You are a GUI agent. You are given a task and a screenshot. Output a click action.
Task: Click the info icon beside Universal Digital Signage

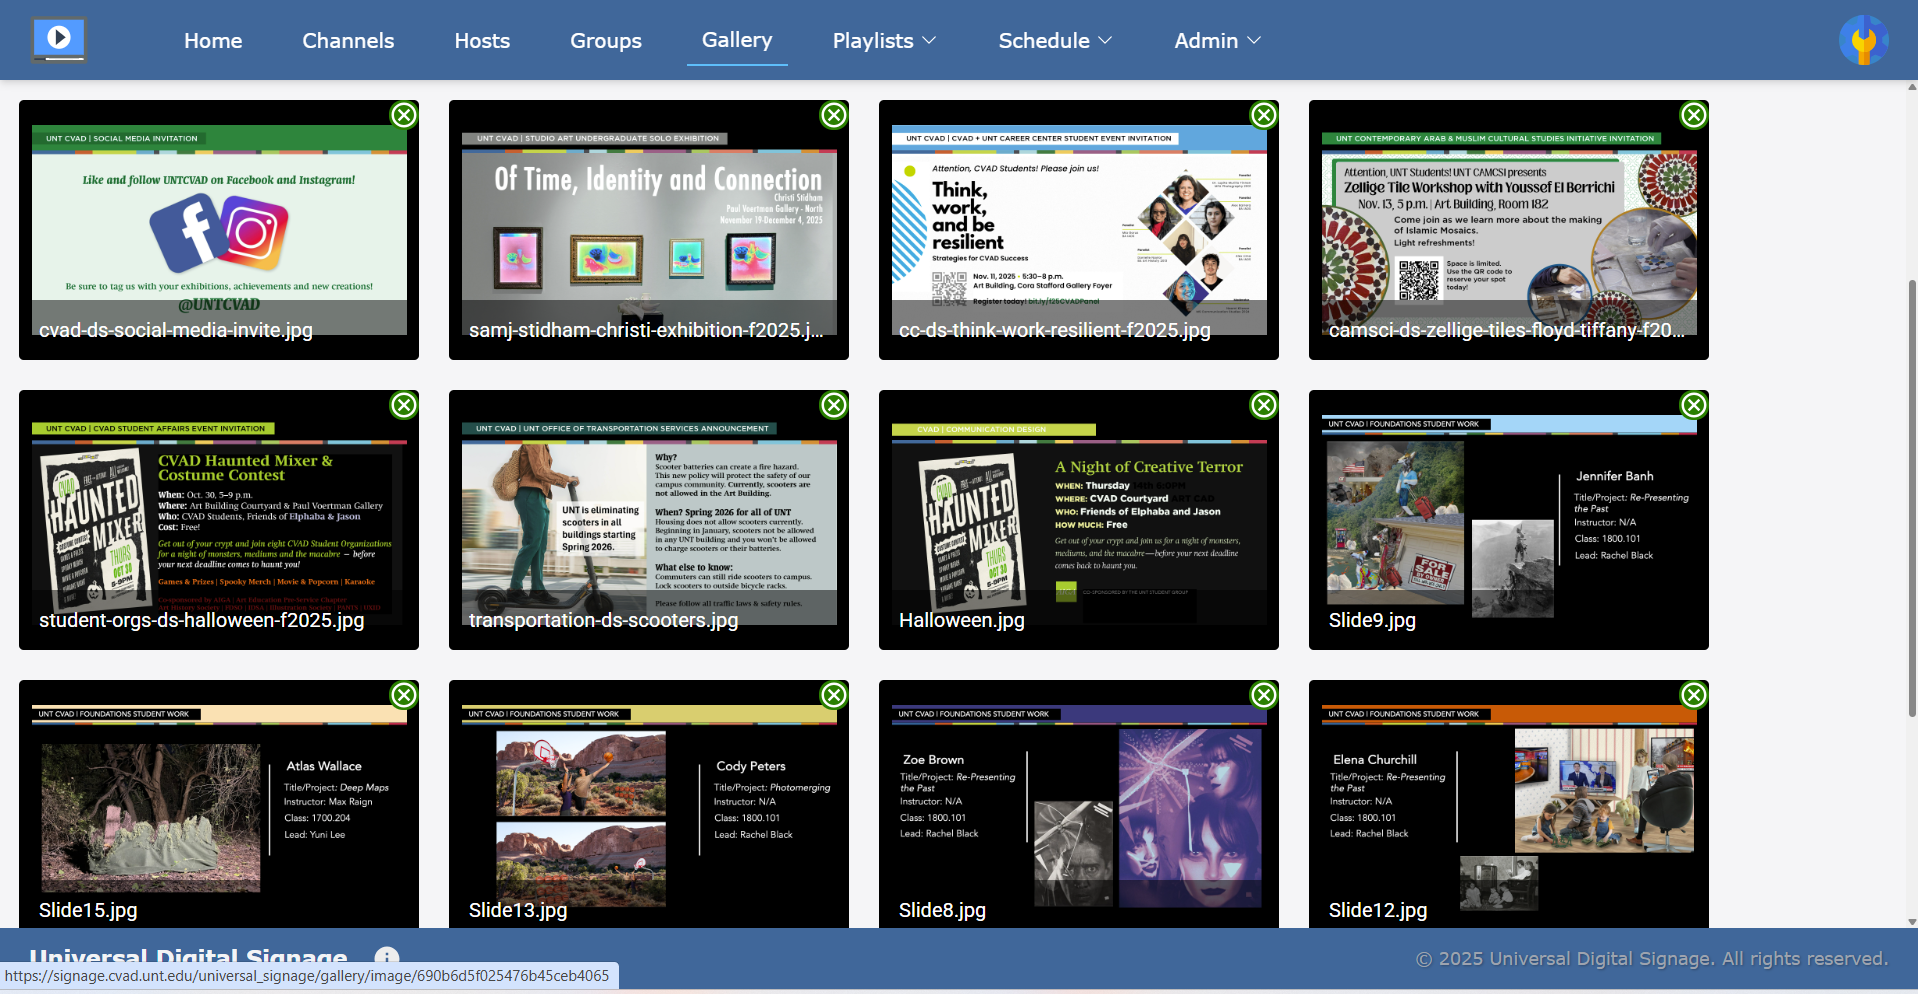(387, 956)
